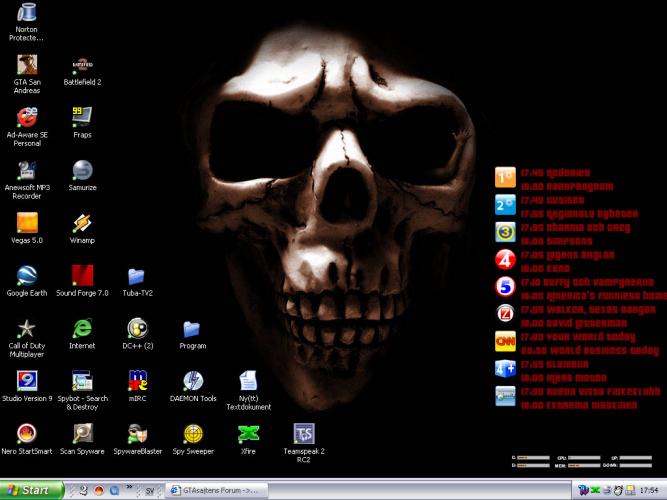Click the Xfire desktop icon
Viewport: 667px width, 500px height.
coord(248,435)
